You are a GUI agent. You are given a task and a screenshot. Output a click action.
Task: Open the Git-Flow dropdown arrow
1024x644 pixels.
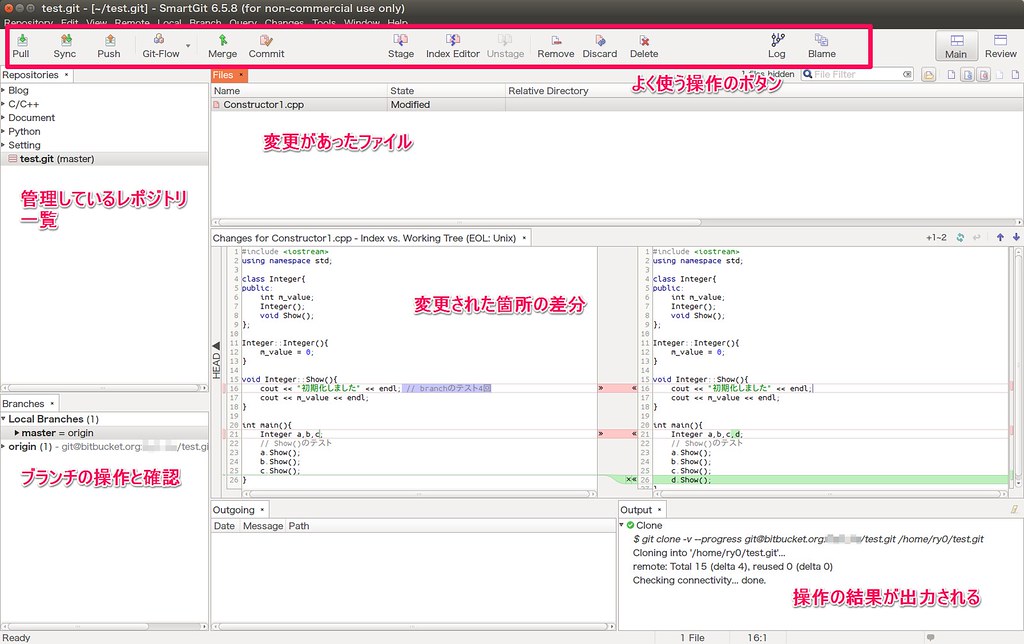coord(188,46)
